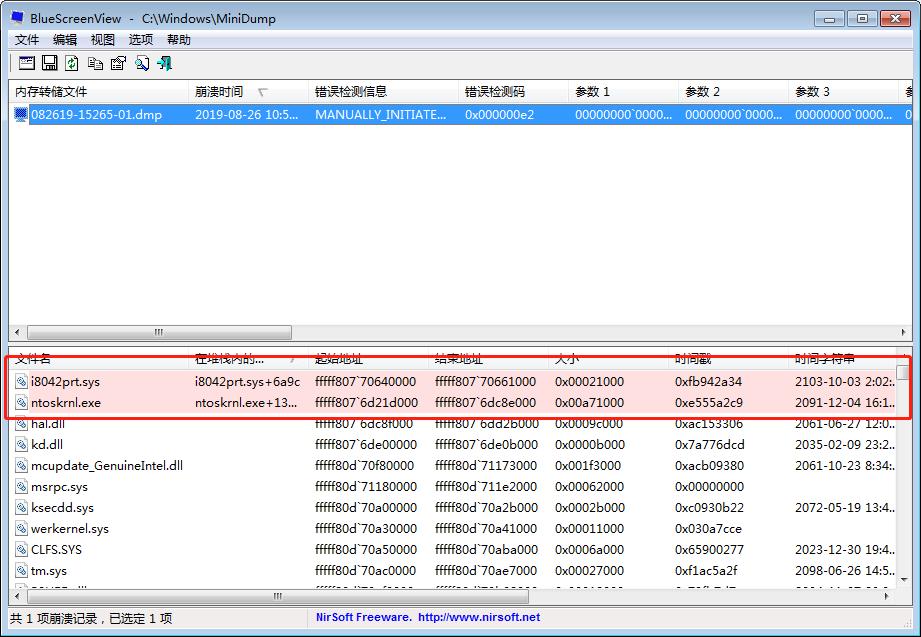The image size is (921, 637).
Task: Click the lower pane vertical scrollbar thumb
Action: (903, 373)
